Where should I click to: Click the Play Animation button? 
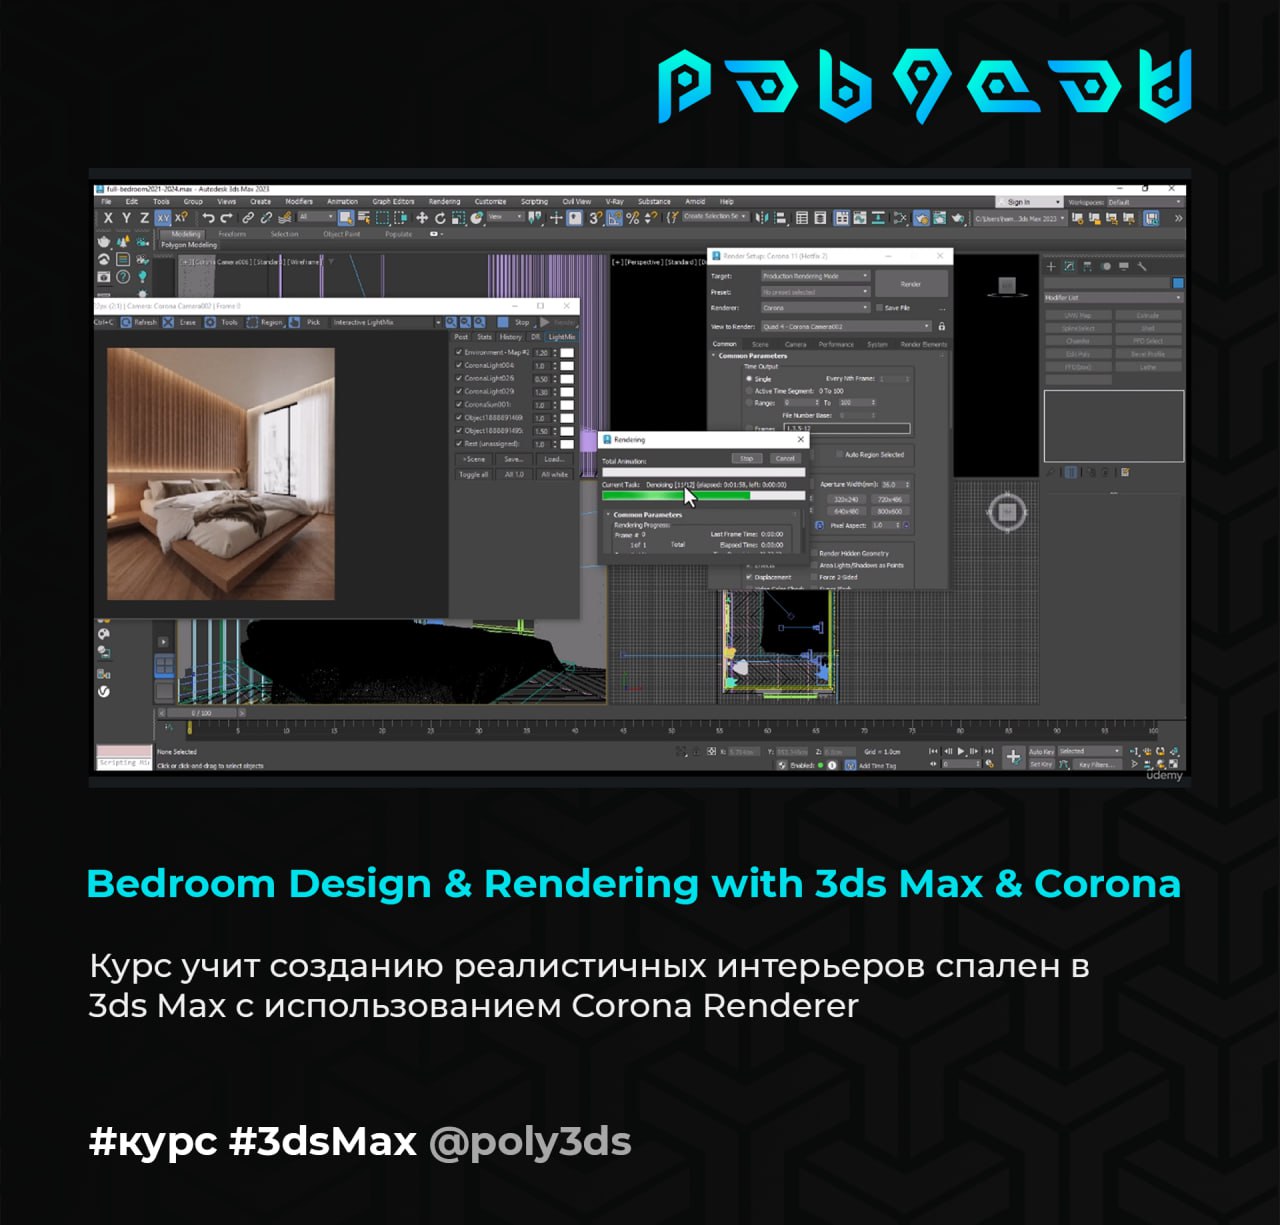coord(961,751)
